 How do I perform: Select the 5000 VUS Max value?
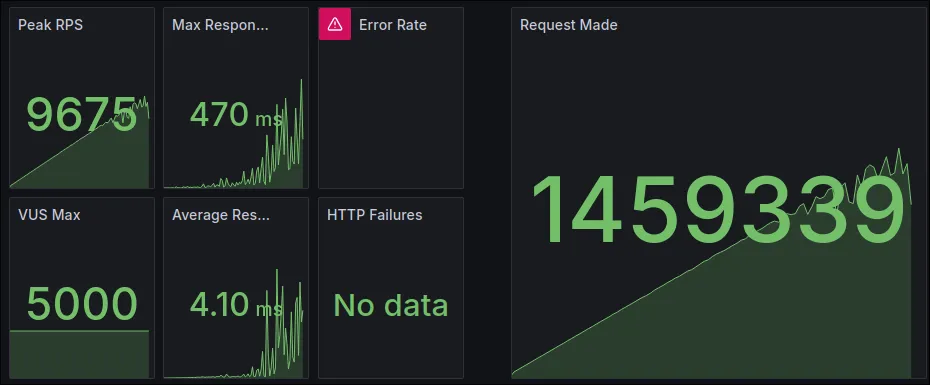pyautogui.click(x=82, y=304)
